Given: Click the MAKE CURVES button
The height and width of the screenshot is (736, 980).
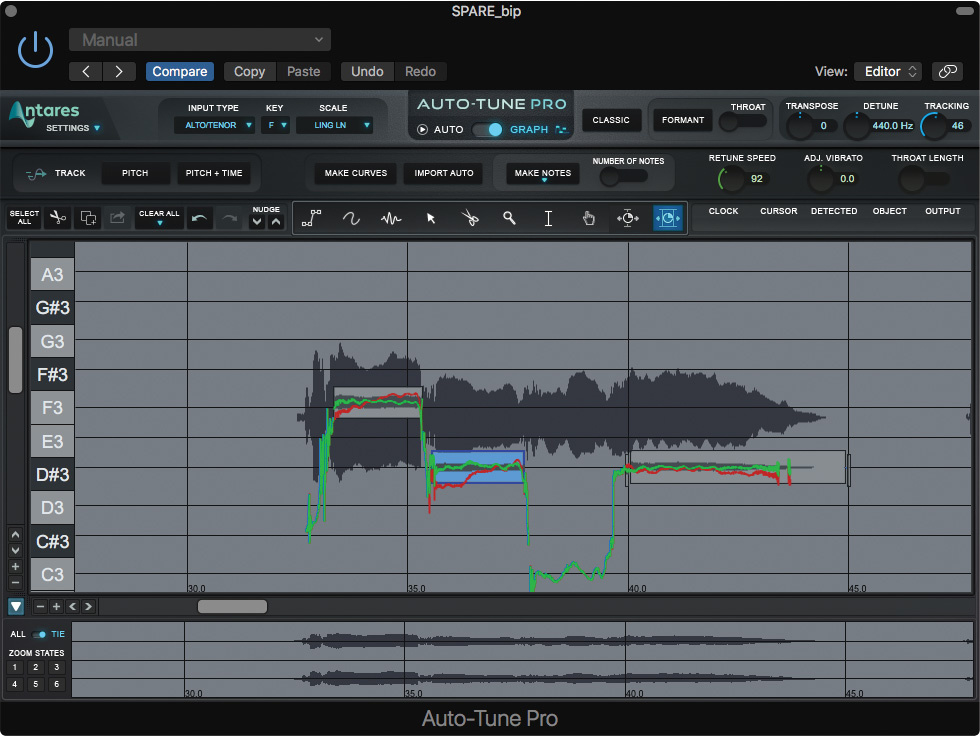Looking at the screenshot, I should tap(354, 172).
